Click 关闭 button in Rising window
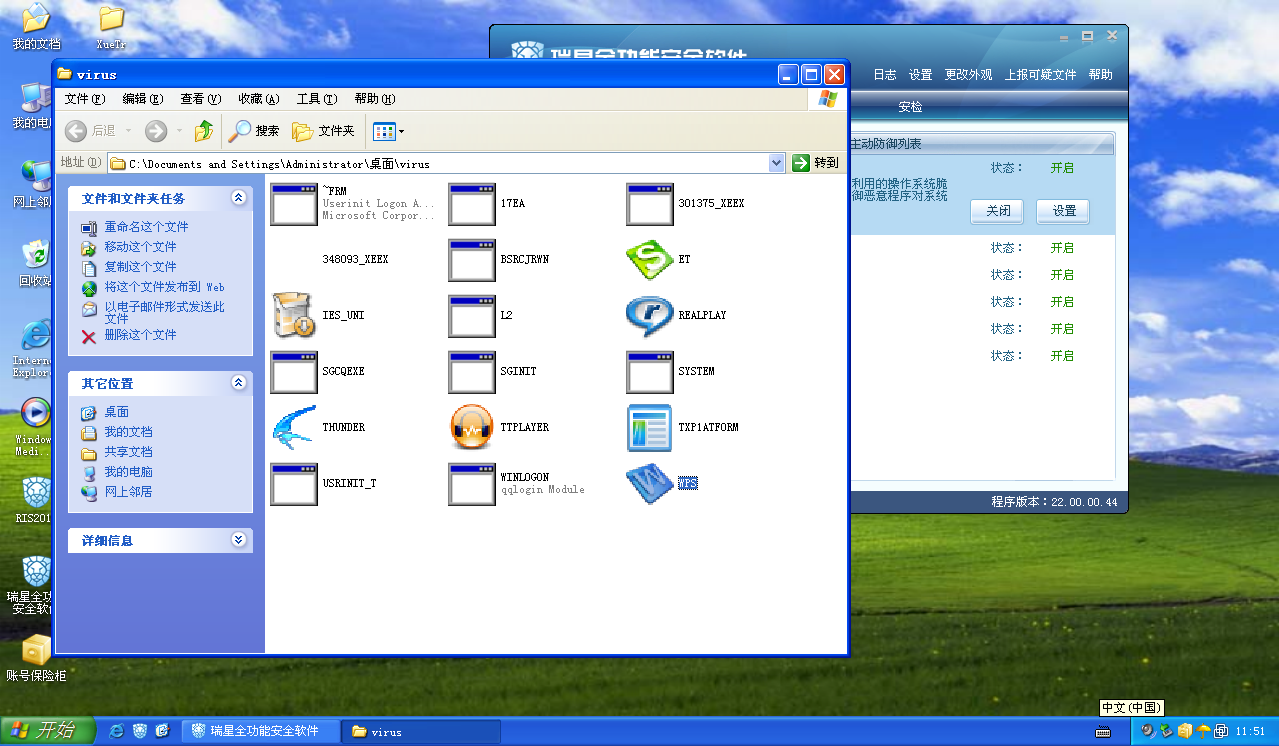 [998, 211]
